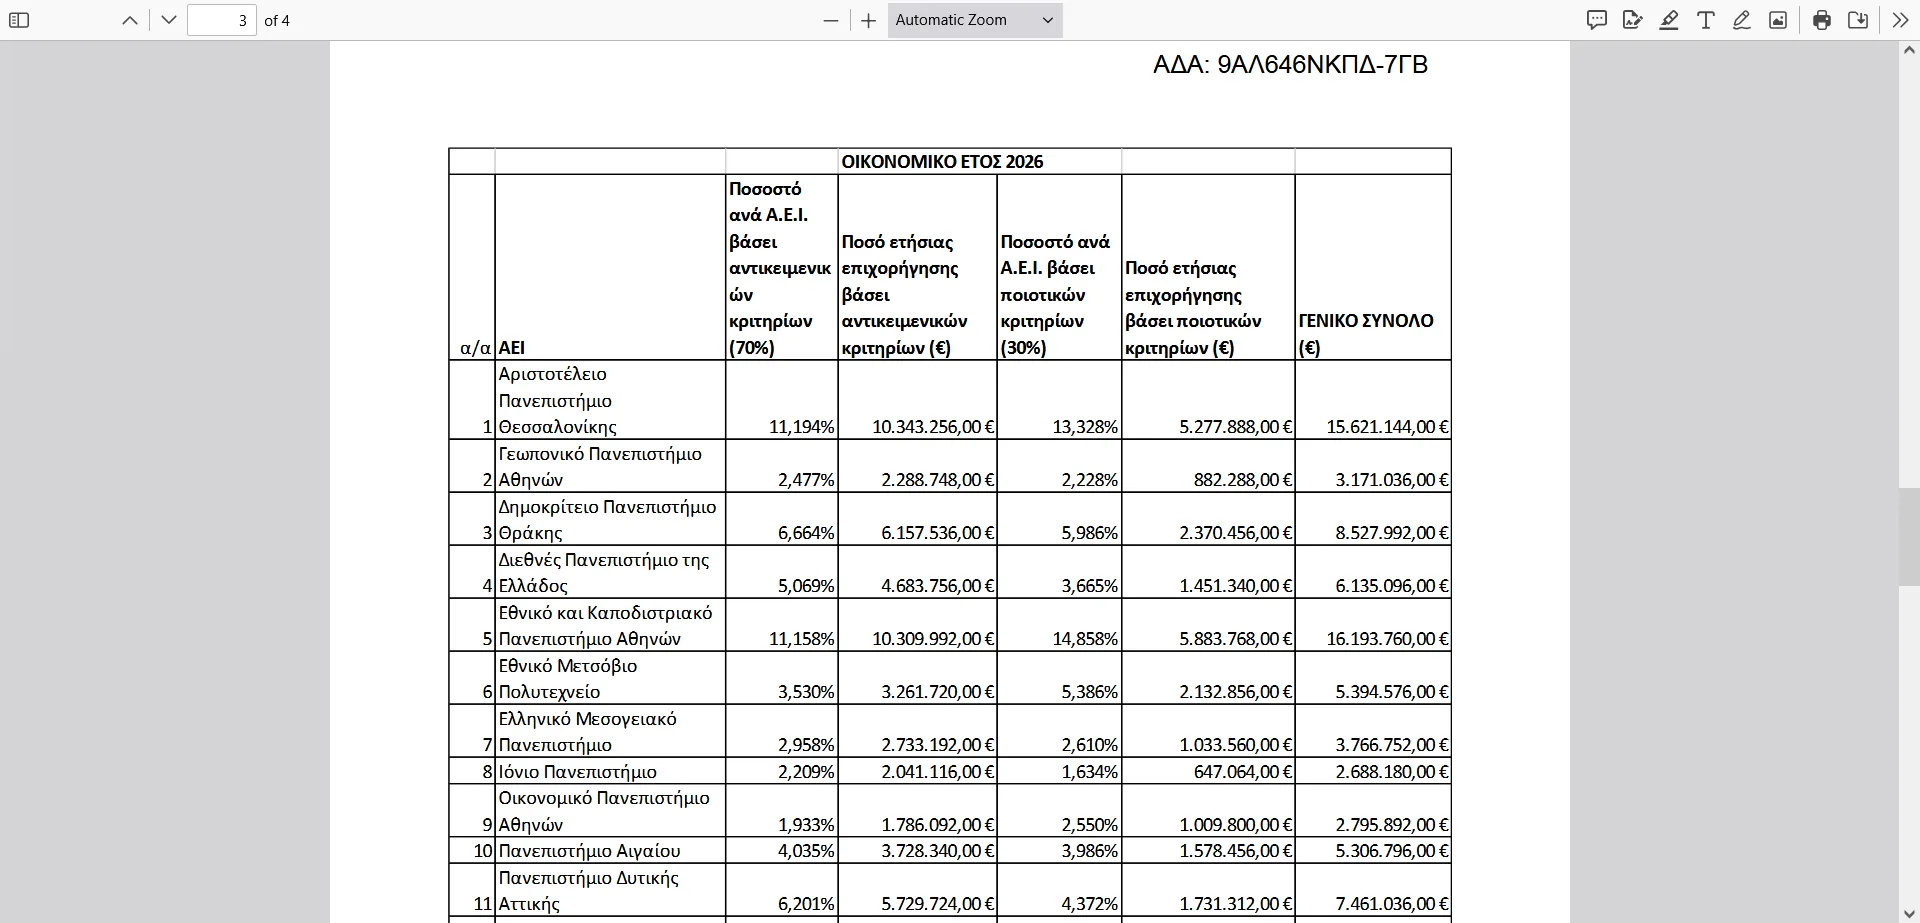Expand the secondary tools menu

(x=1900, y=20)
